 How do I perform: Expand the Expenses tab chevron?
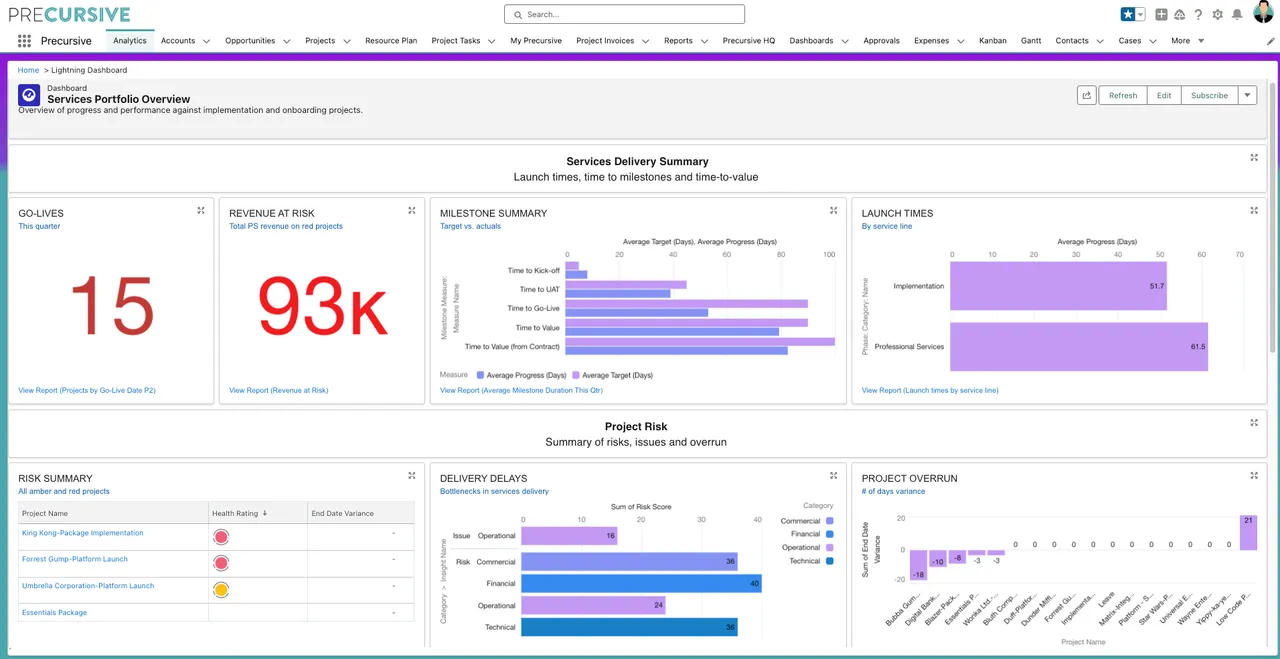(960, 41)
